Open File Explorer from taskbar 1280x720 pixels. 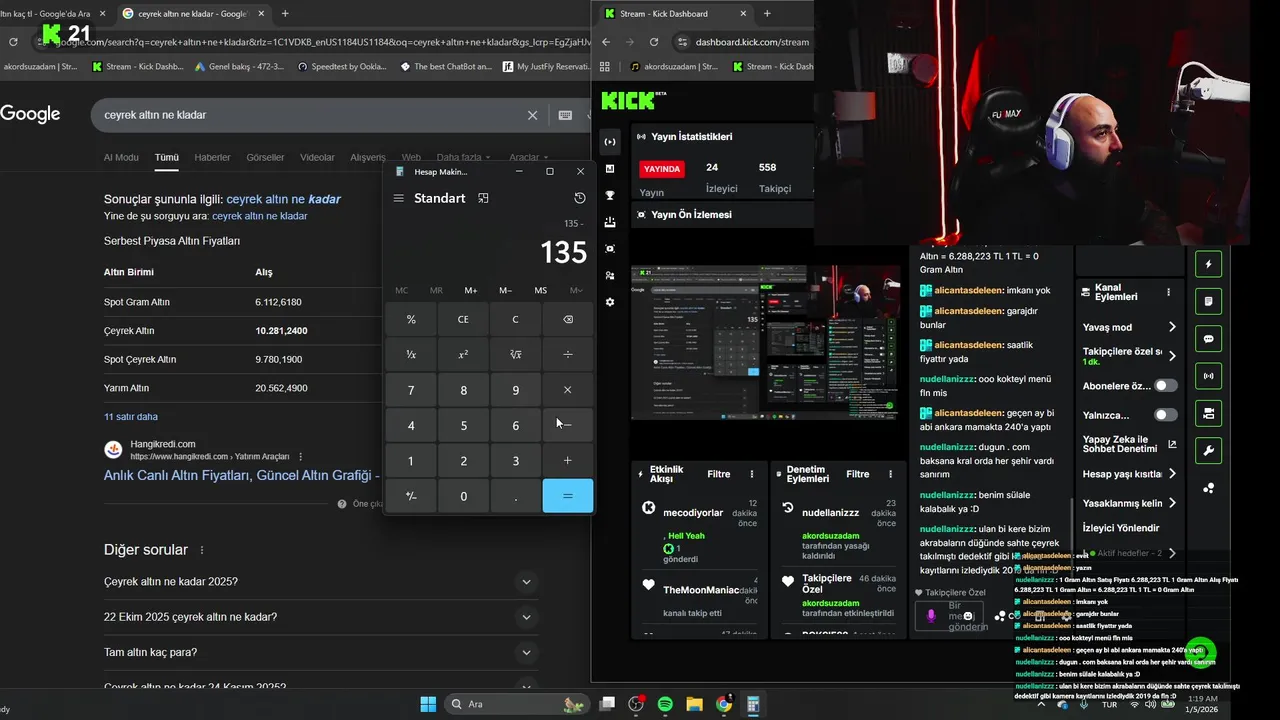(694, 704)
